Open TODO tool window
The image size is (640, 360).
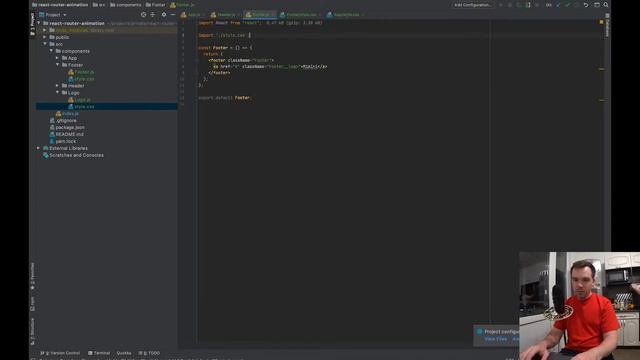tap(149, 353)
